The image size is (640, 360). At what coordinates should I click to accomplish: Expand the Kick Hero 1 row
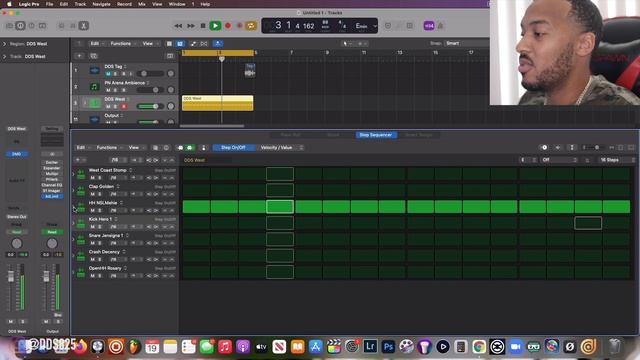[74, 223]
